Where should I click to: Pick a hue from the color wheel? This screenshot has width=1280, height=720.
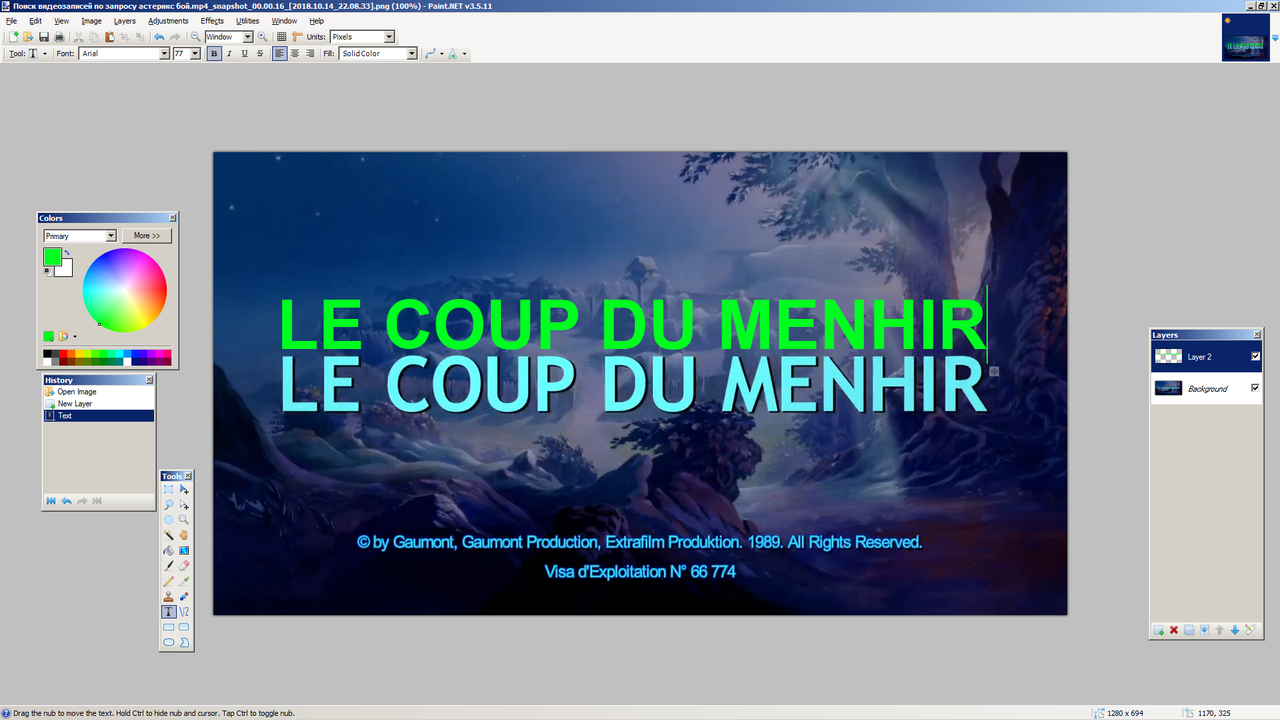click(124, 289)
